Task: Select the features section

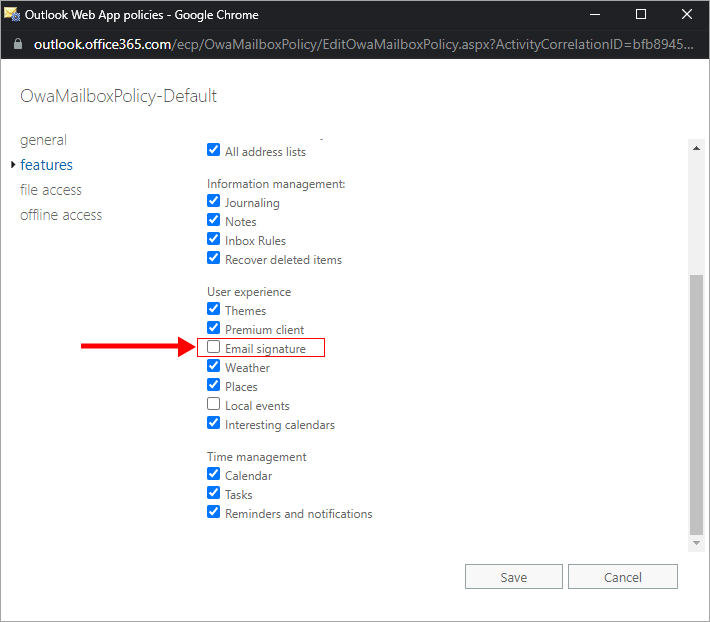Action: pos(46,165)
